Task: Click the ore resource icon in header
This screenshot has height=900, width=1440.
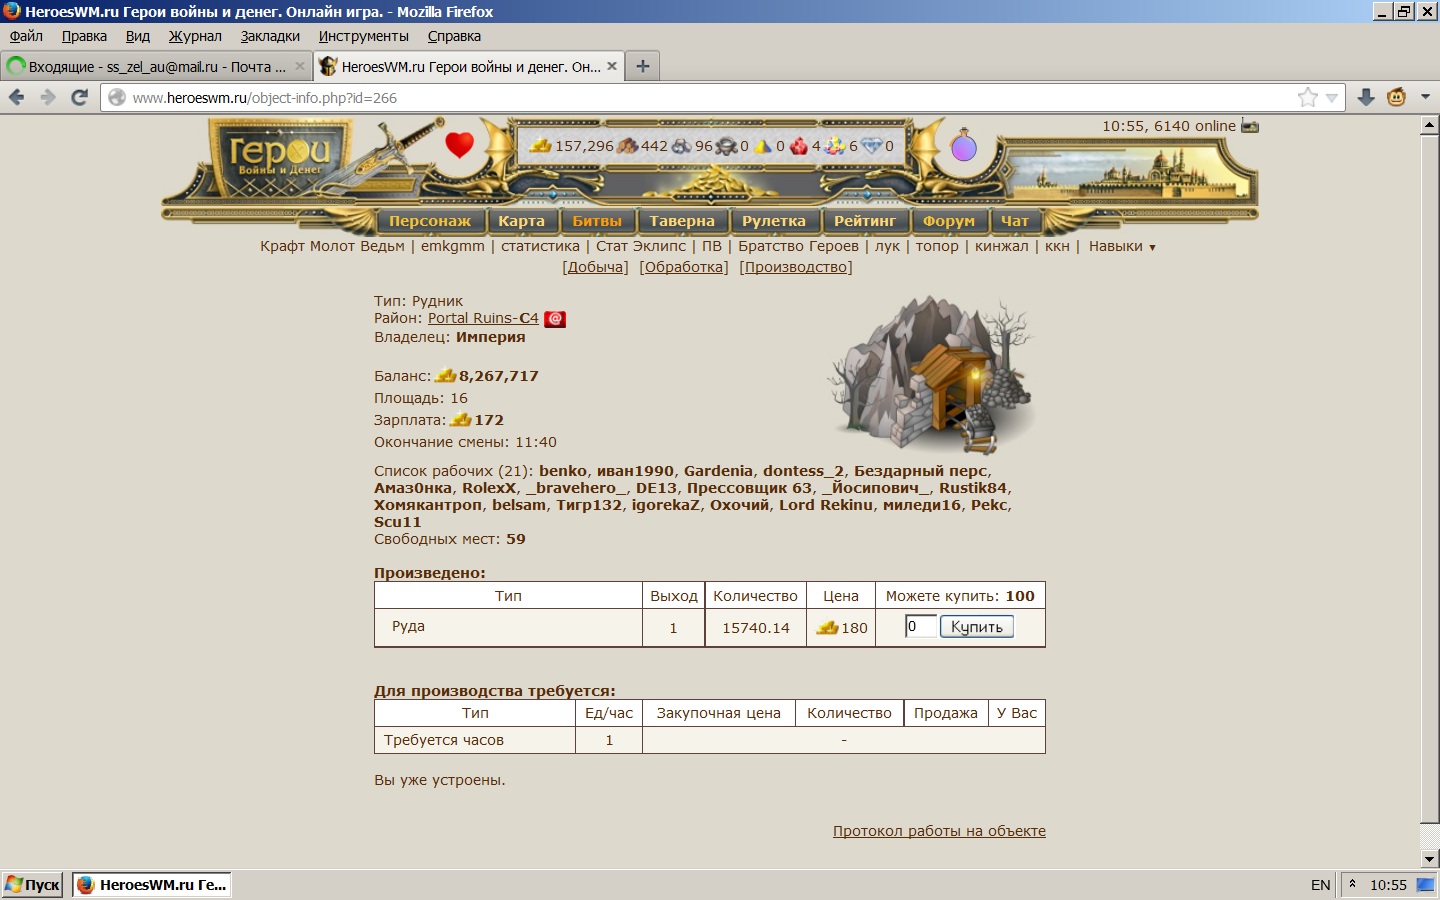Action: click(x=682, y=146)
